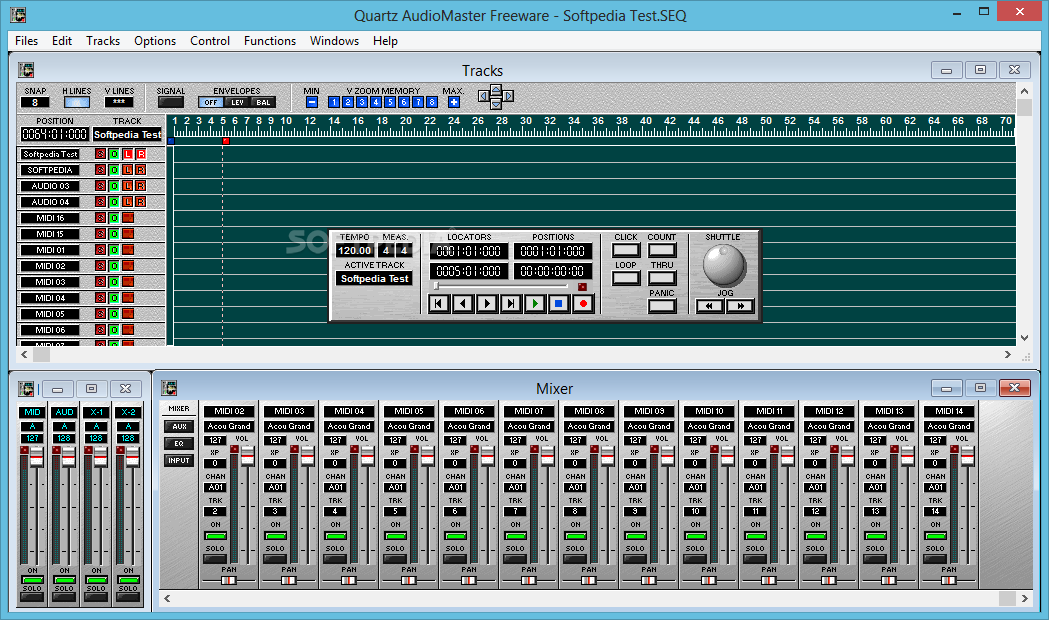Click the left arrow of the zoom navigation pad
The height and width of the screenshot is (620, 1049).
pos(483,96)
